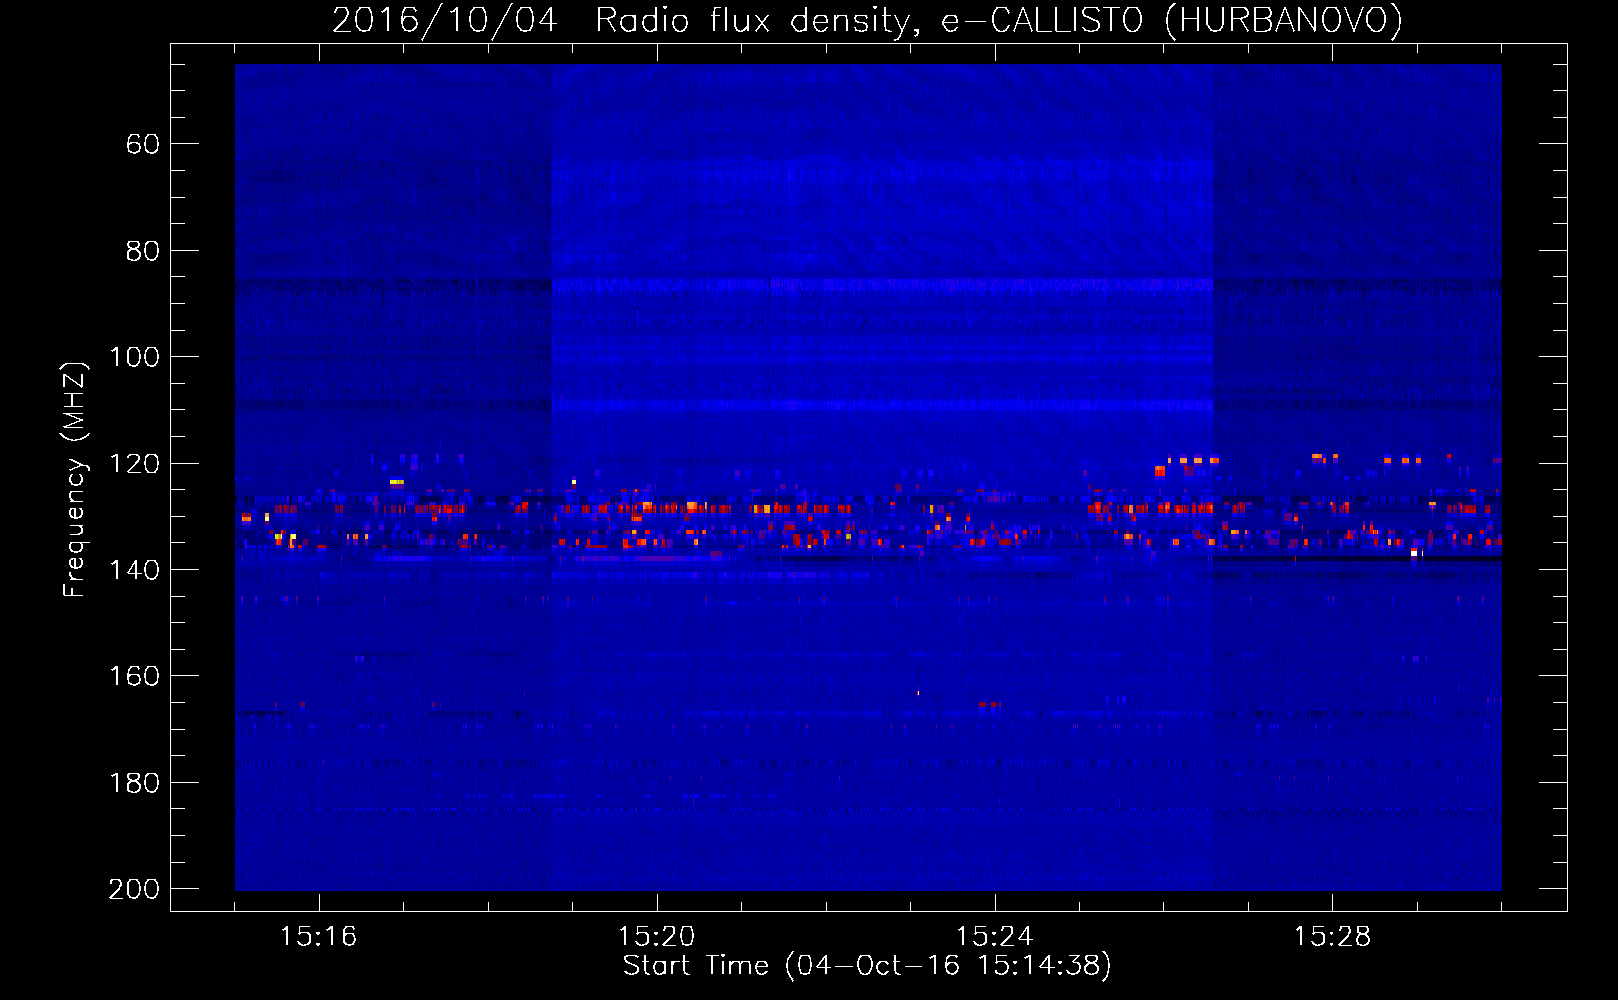
Task: Click the 15:16 time tick label
Action: [x=319, y=937]
